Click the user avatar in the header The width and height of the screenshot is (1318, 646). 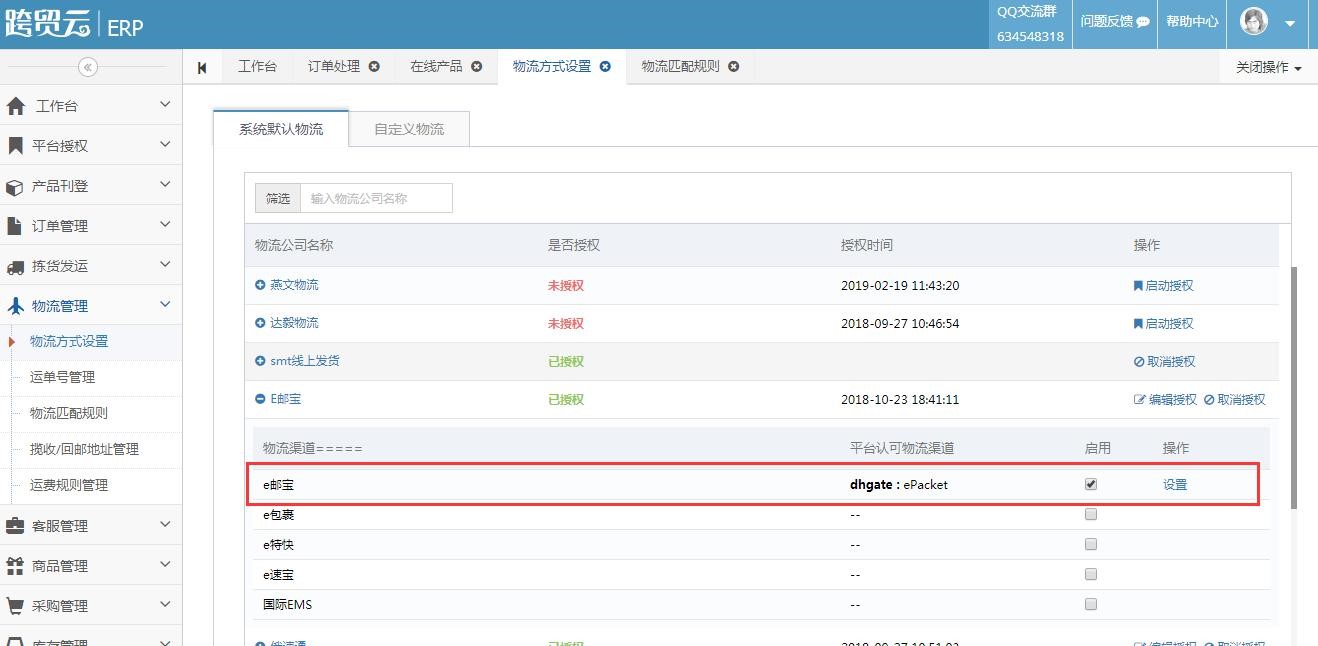tap(1254, 21)
